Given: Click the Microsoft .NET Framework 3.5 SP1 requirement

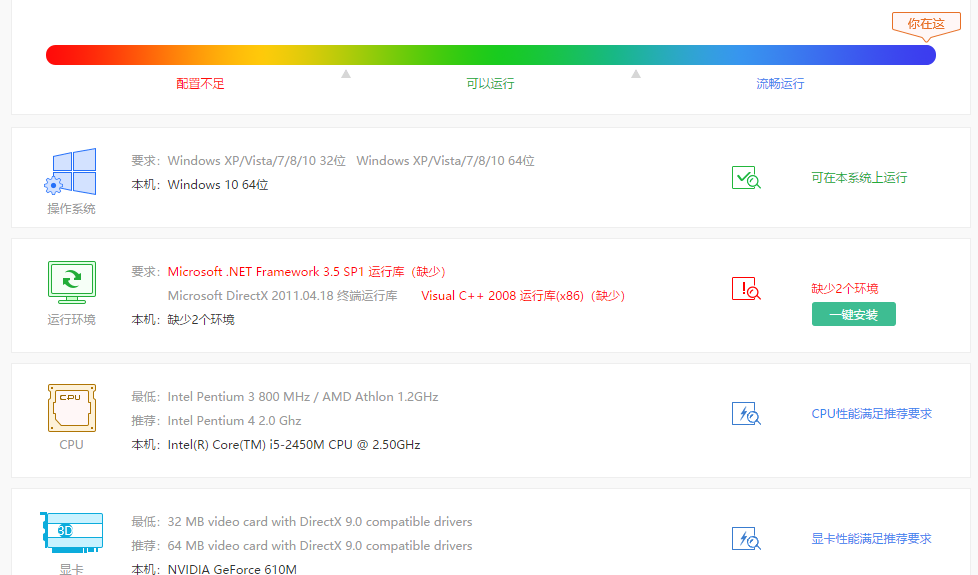Looking at the screenshot, I should [x=307, y=272].
